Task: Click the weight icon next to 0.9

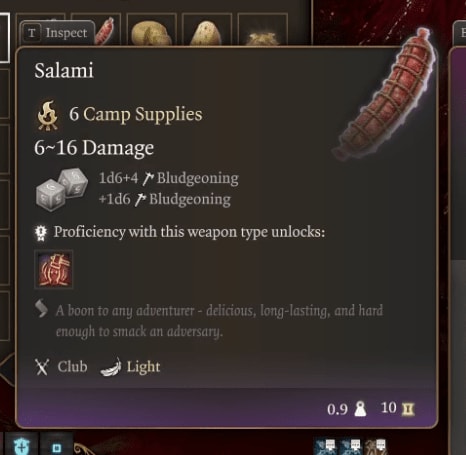Action: point(360,409)
